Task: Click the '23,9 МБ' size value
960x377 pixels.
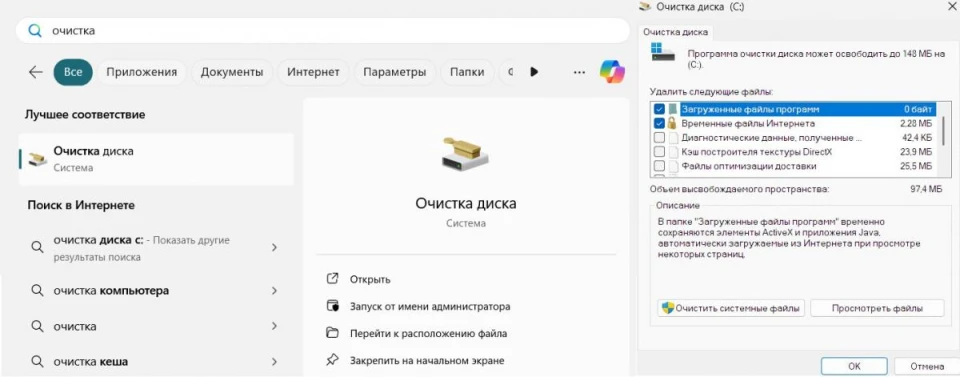Action: 916,152
